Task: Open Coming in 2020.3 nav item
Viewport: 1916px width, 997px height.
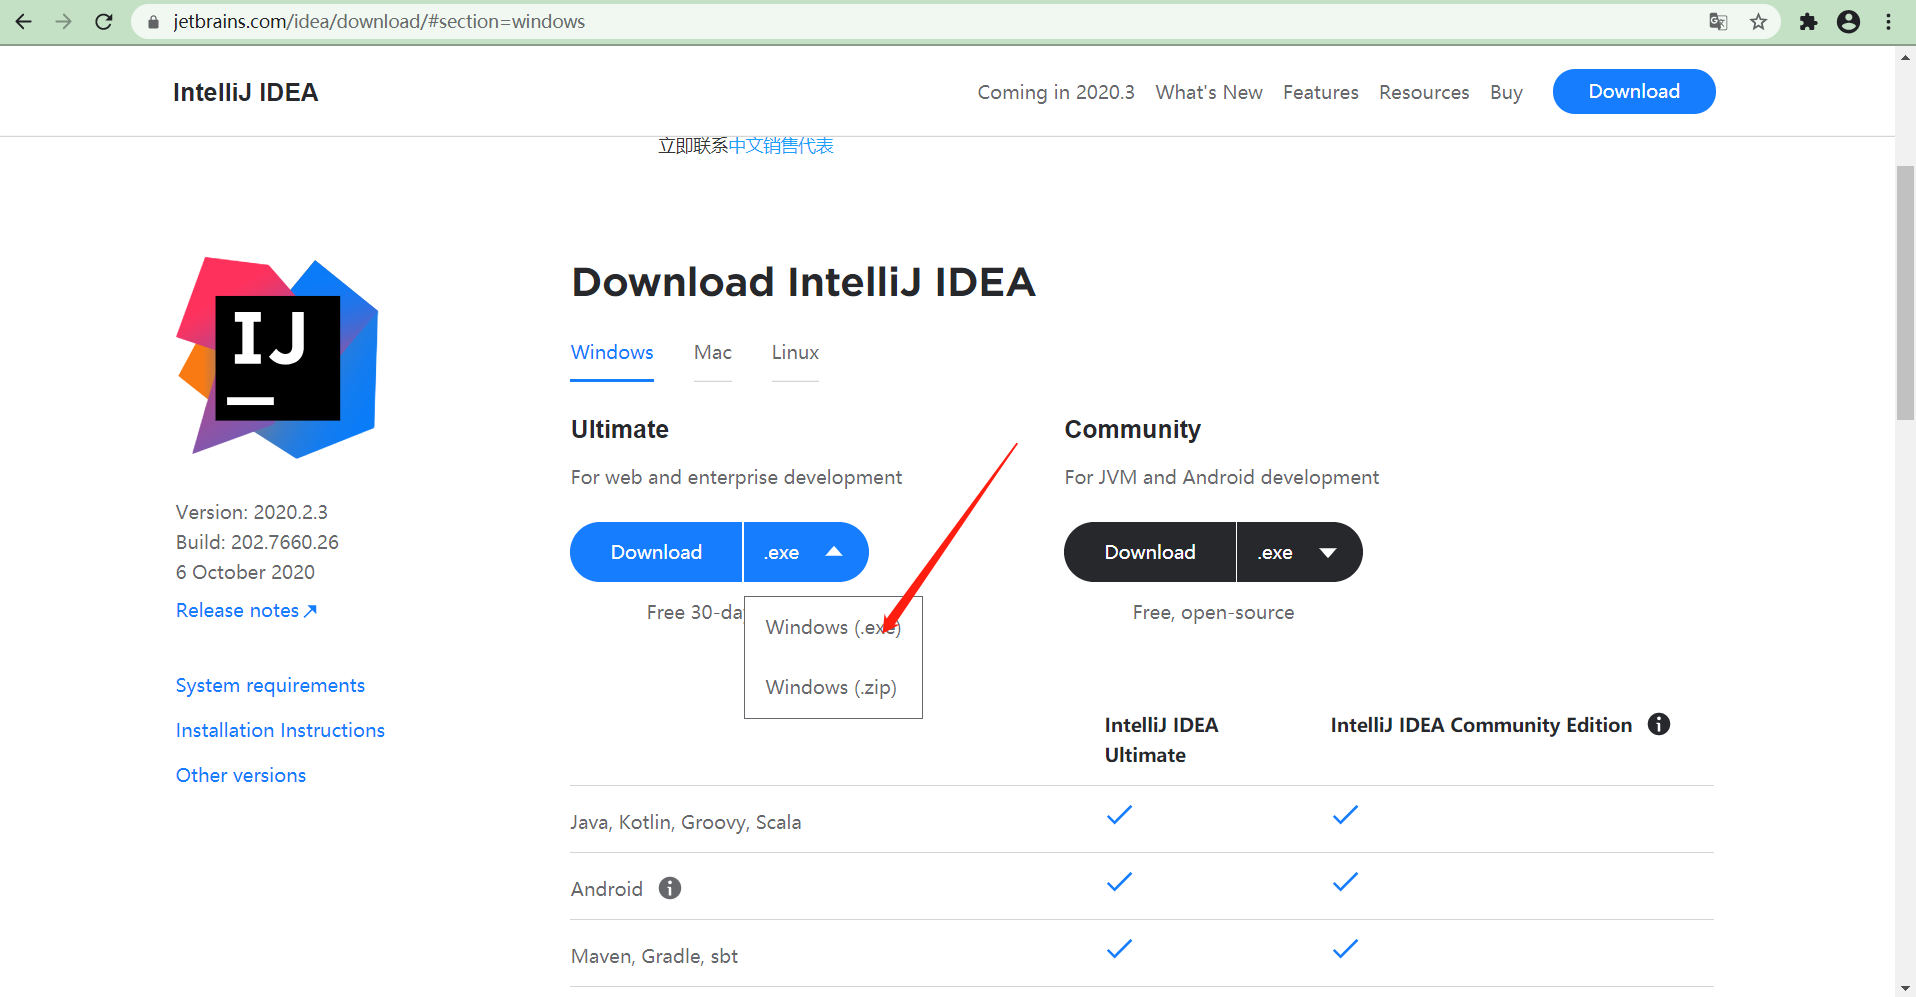Action: (1056, 92)
